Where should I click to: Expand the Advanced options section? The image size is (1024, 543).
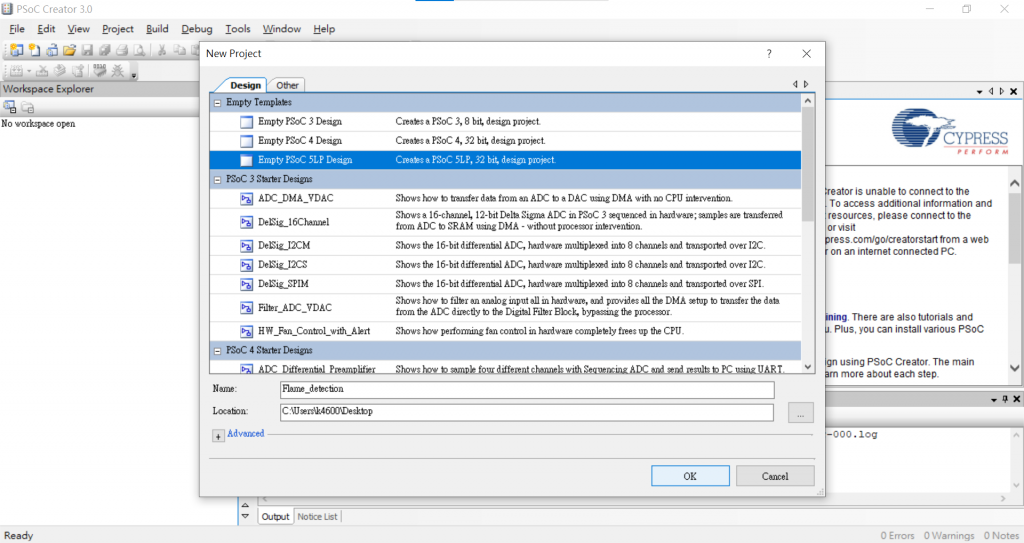[218, 436]
